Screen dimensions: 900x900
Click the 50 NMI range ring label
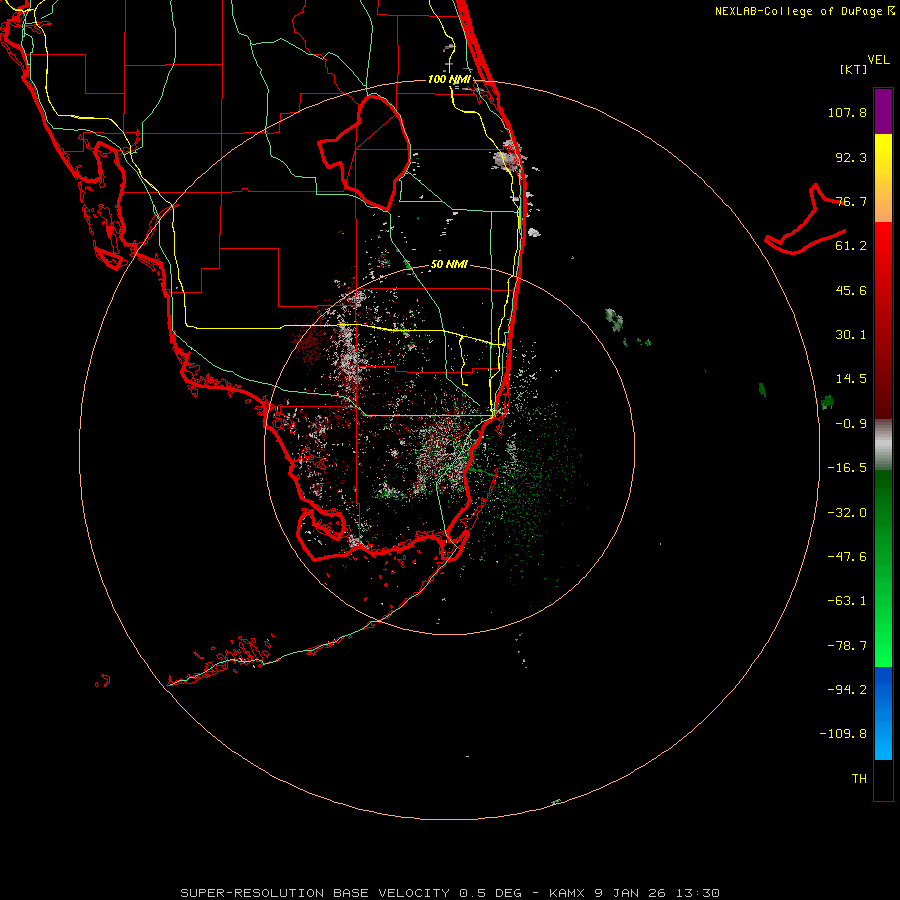pyautogui.click(x=449, y=264)
